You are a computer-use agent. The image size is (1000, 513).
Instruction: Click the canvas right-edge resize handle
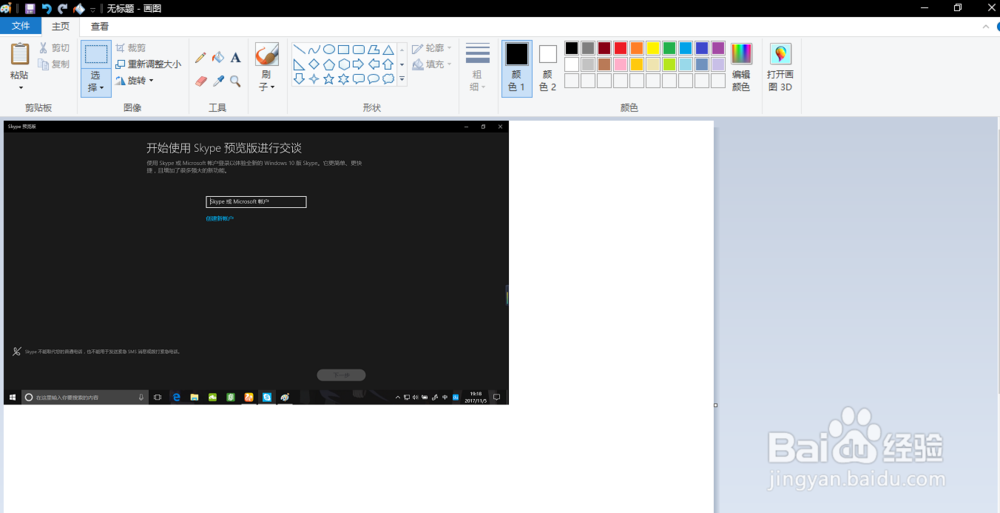[x=716, y=405]
